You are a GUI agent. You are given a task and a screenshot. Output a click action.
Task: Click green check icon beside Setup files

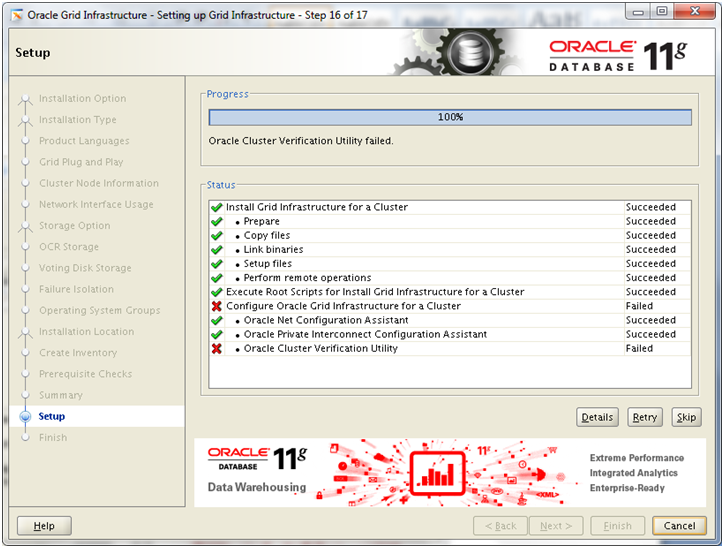pyautogui.click(x=217, y=264)
